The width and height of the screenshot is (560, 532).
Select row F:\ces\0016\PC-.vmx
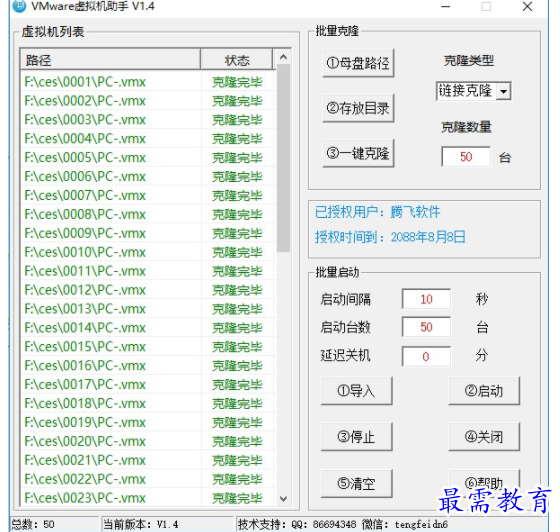[x=148, y=366]
